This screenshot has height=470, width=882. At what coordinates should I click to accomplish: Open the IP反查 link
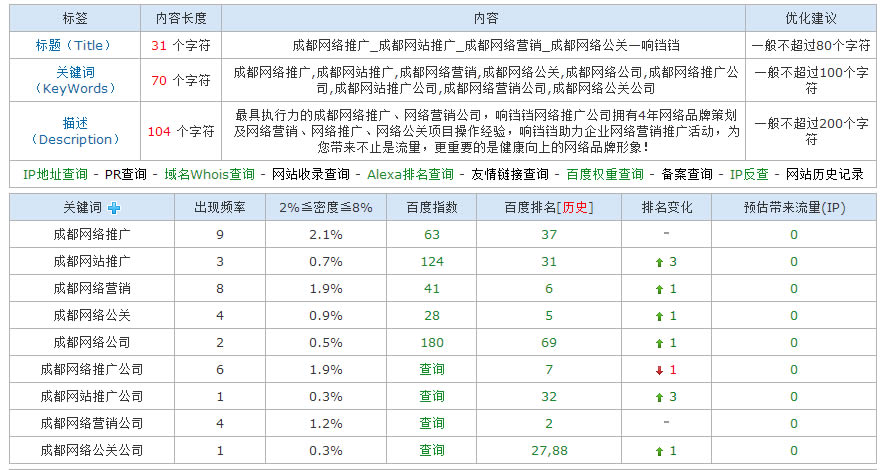(749, 174)
